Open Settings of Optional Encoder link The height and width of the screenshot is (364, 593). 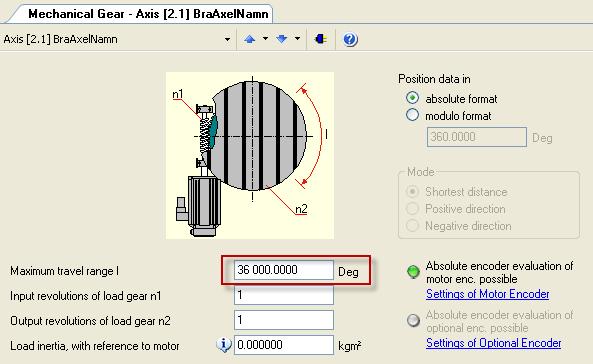[494, 343]
